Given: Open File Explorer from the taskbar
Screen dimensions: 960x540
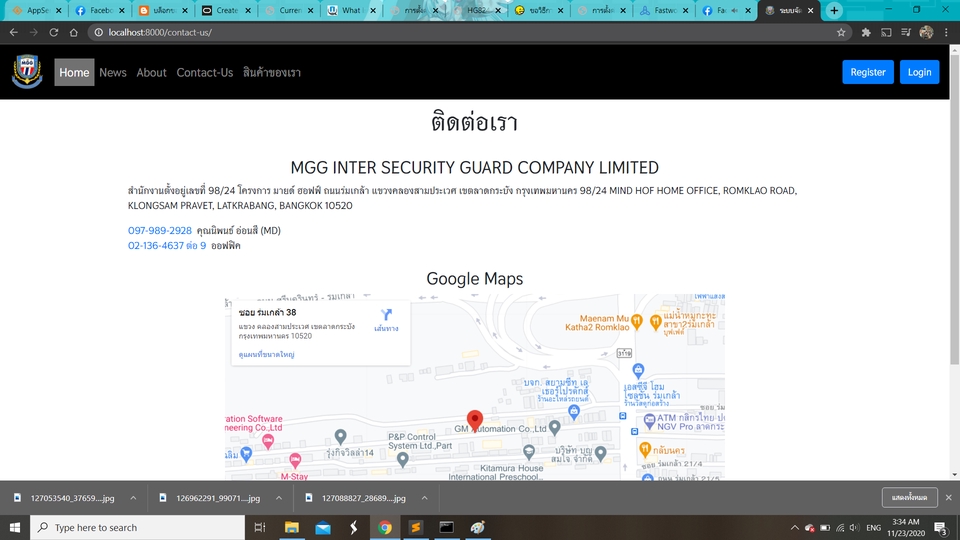Looking at the screenshot, I should point(291,527).
